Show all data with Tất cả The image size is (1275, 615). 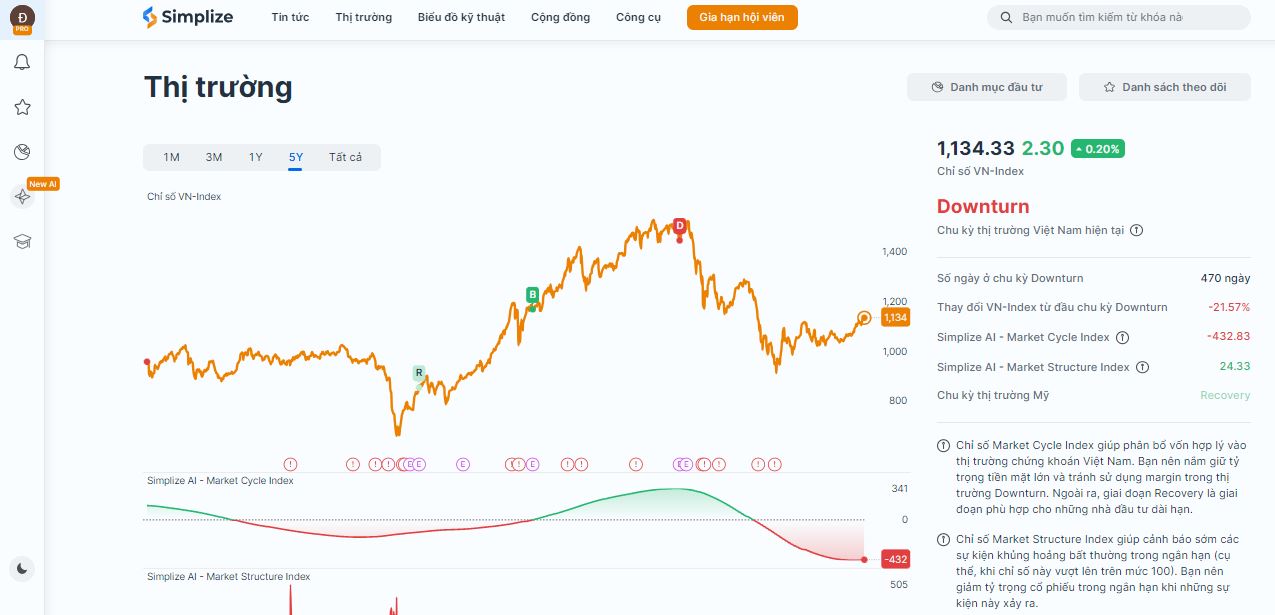click(345, 157)
